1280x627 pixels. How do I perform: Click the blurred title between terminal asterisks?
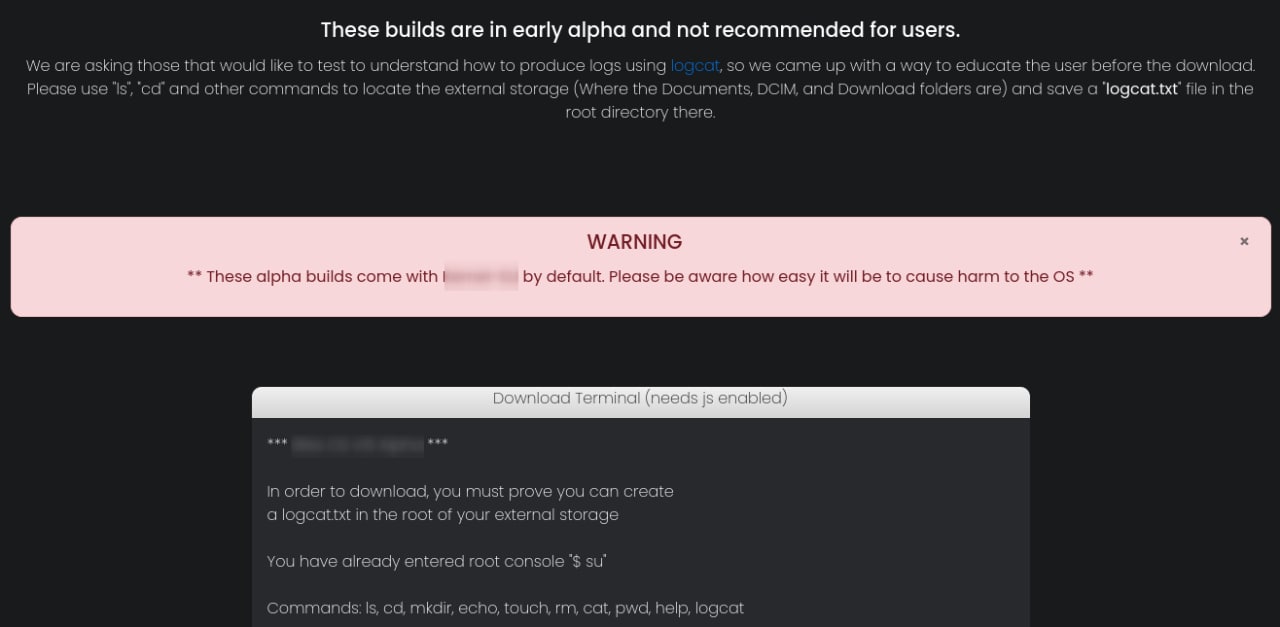click(357, 445)
